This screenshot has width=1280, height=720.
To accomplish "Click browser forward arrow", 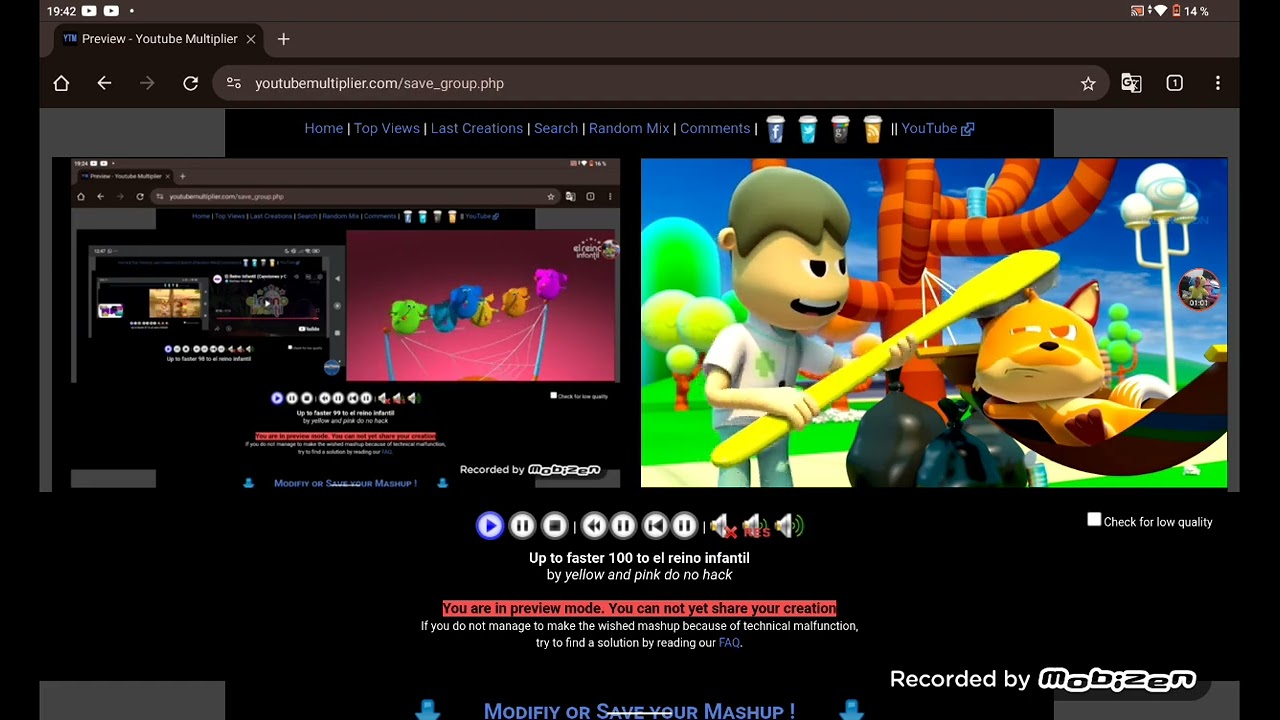I will [147, 83].
